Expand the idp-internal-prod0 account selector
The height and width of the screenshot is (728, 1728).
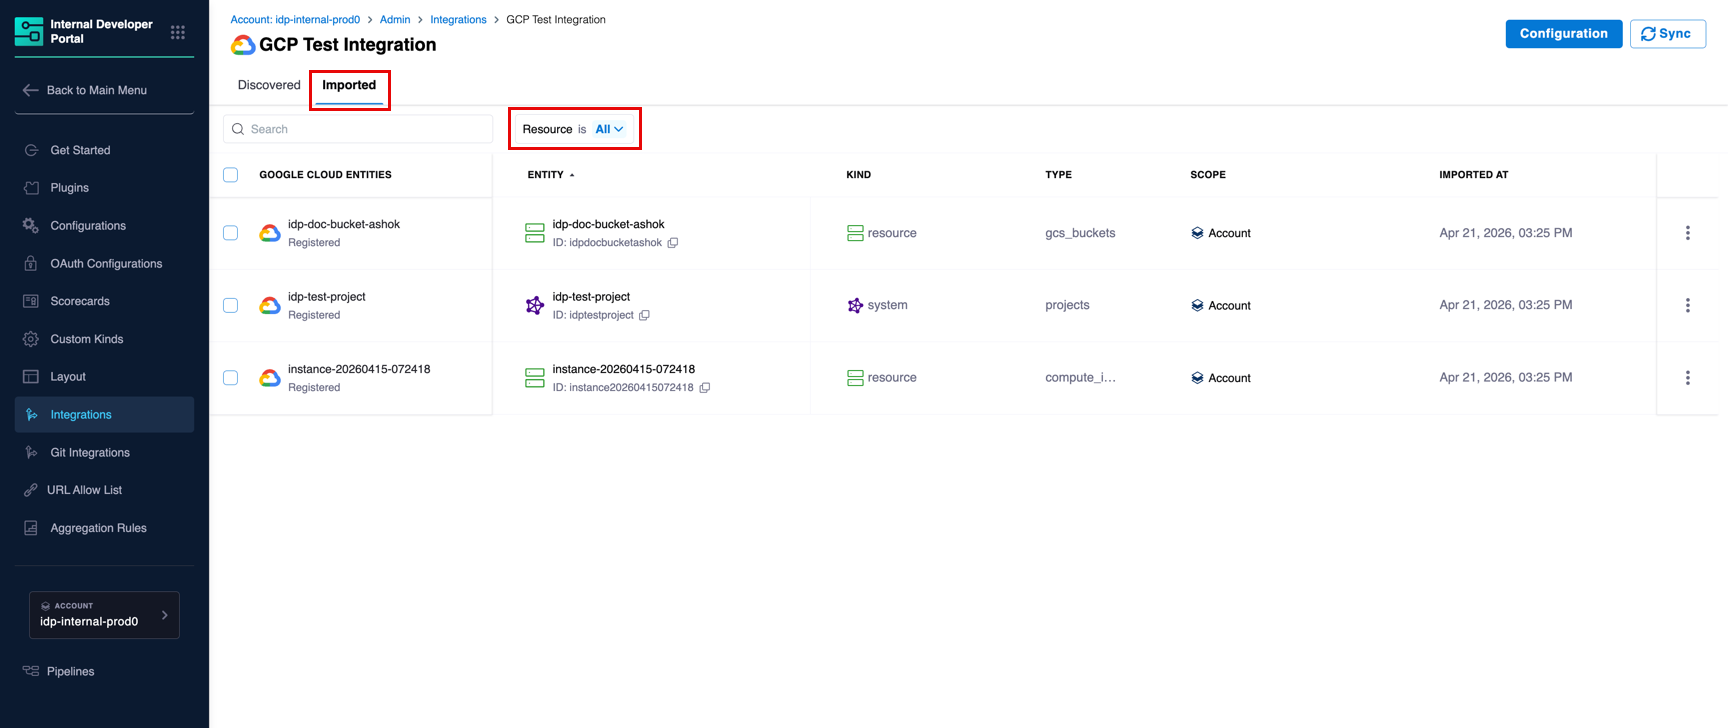(104, 615)
